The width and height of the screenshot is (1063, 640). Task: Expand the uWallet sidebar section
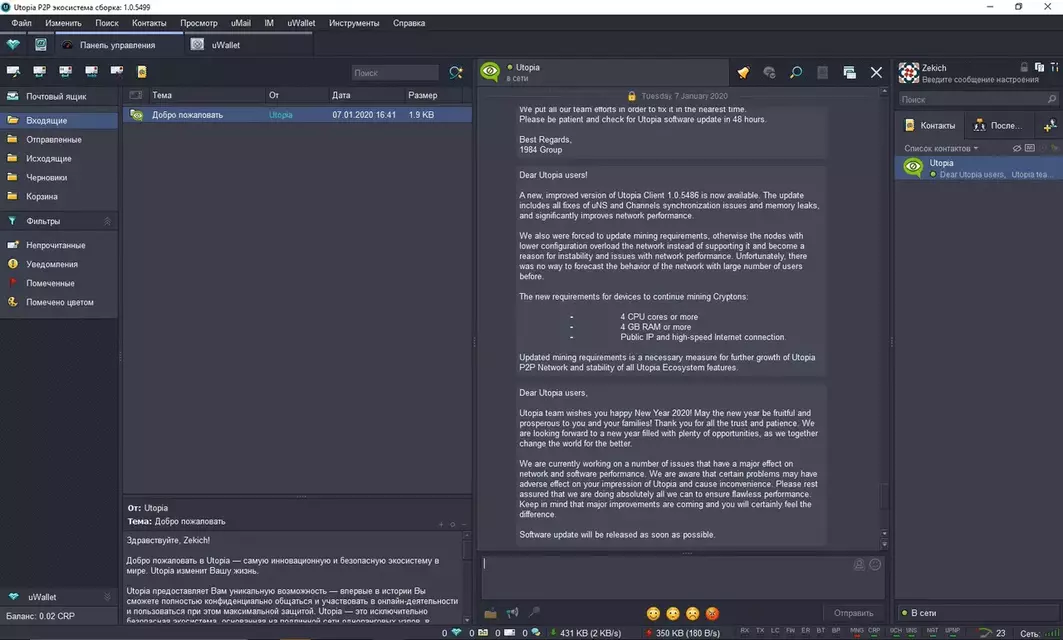click(107, 597)
